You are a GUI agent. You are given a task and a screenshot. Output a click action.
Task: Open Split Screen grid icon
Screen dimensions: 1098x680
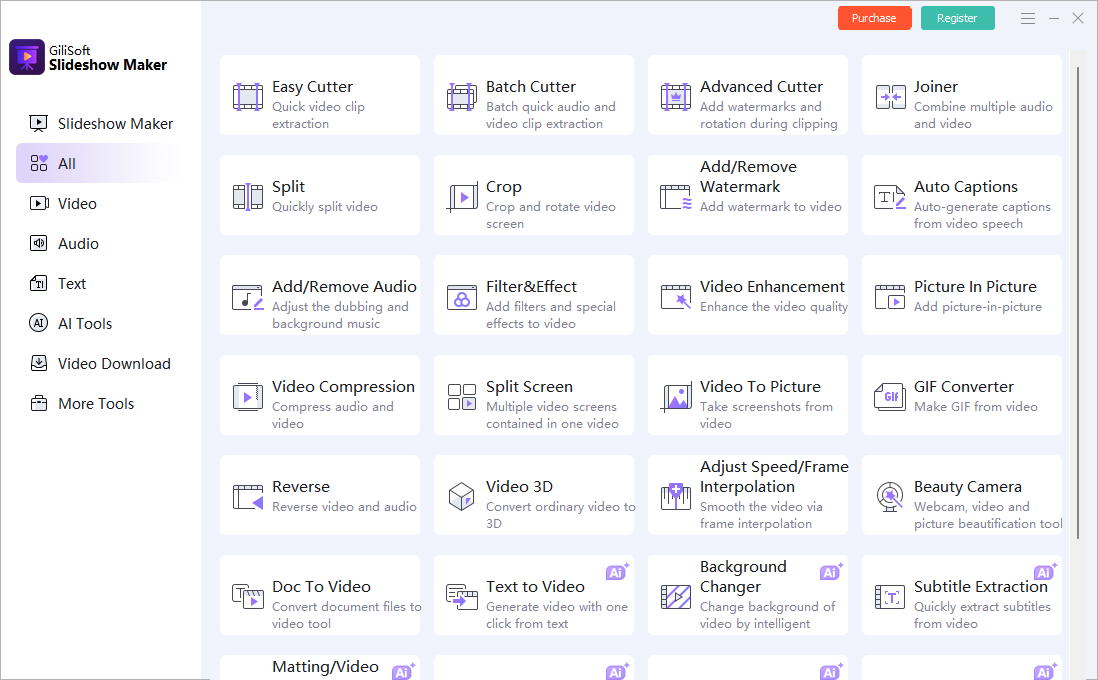(x=461, y=397)
